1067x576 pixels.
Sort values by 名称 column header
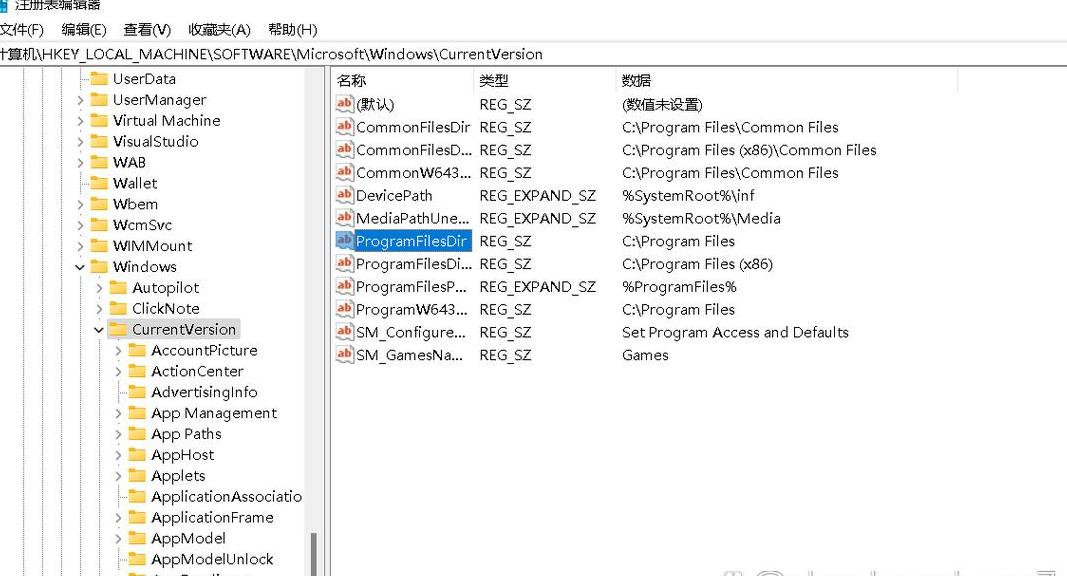[403, 80]
